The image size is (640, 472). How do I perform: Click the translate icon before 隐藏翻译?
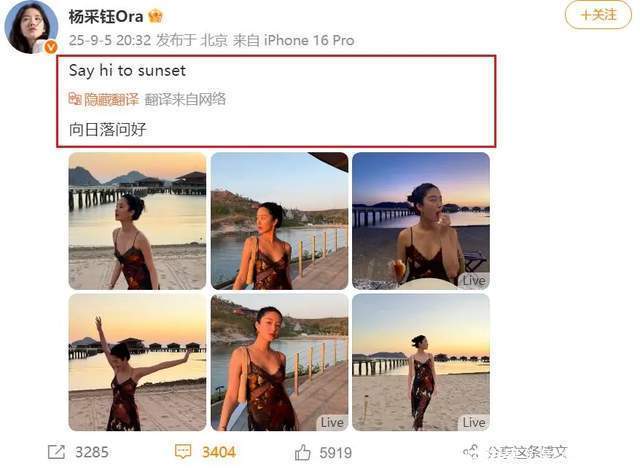[75, 99]
